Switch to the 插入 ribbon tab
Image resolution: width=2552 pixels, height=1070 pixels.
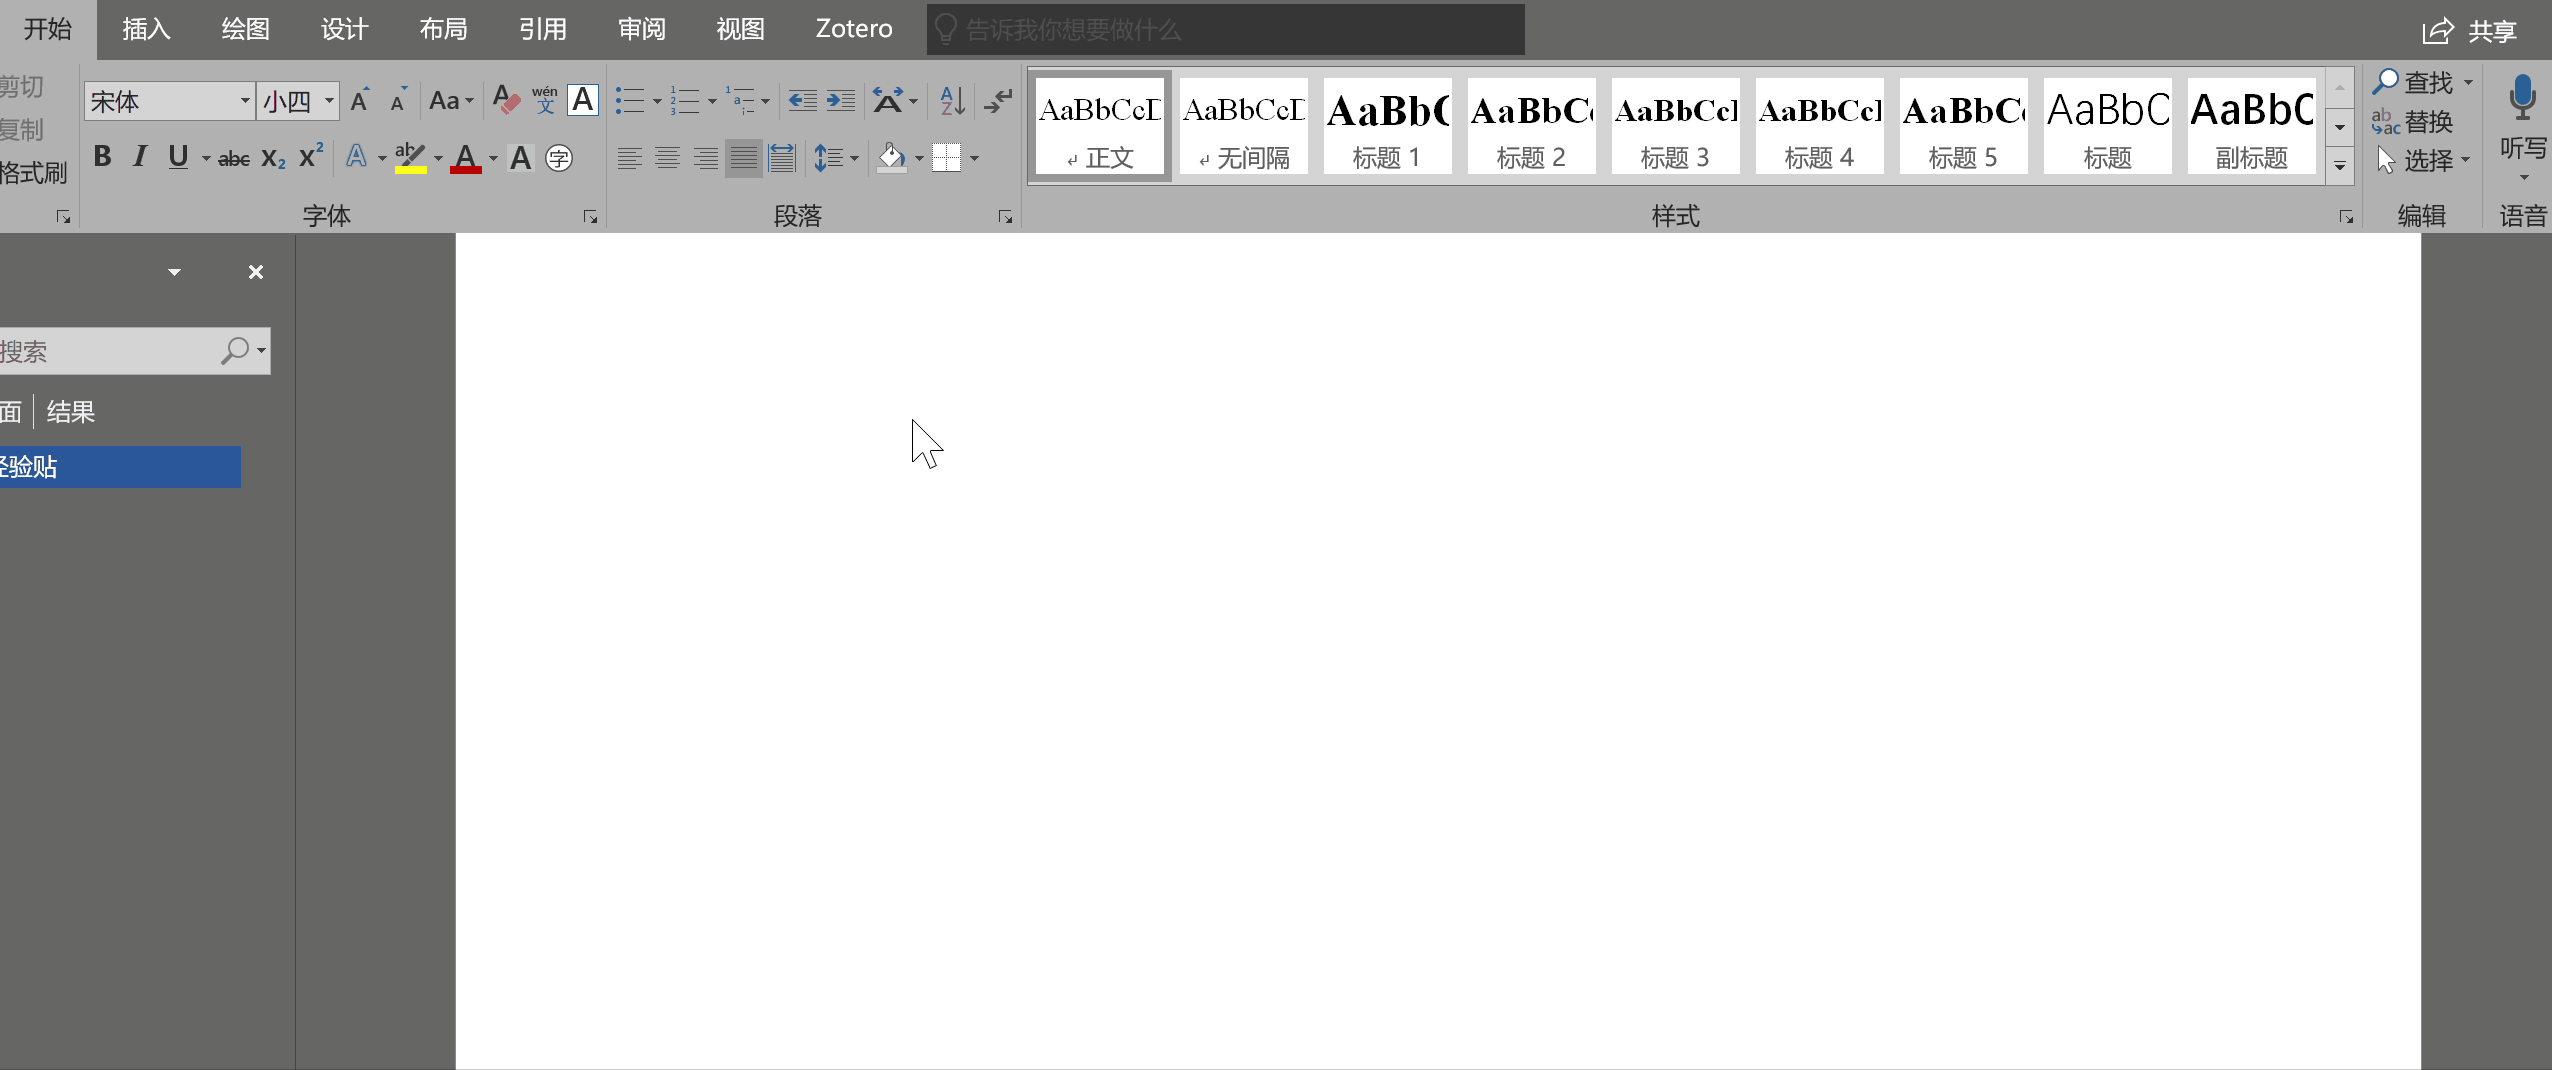click(146, 30)
